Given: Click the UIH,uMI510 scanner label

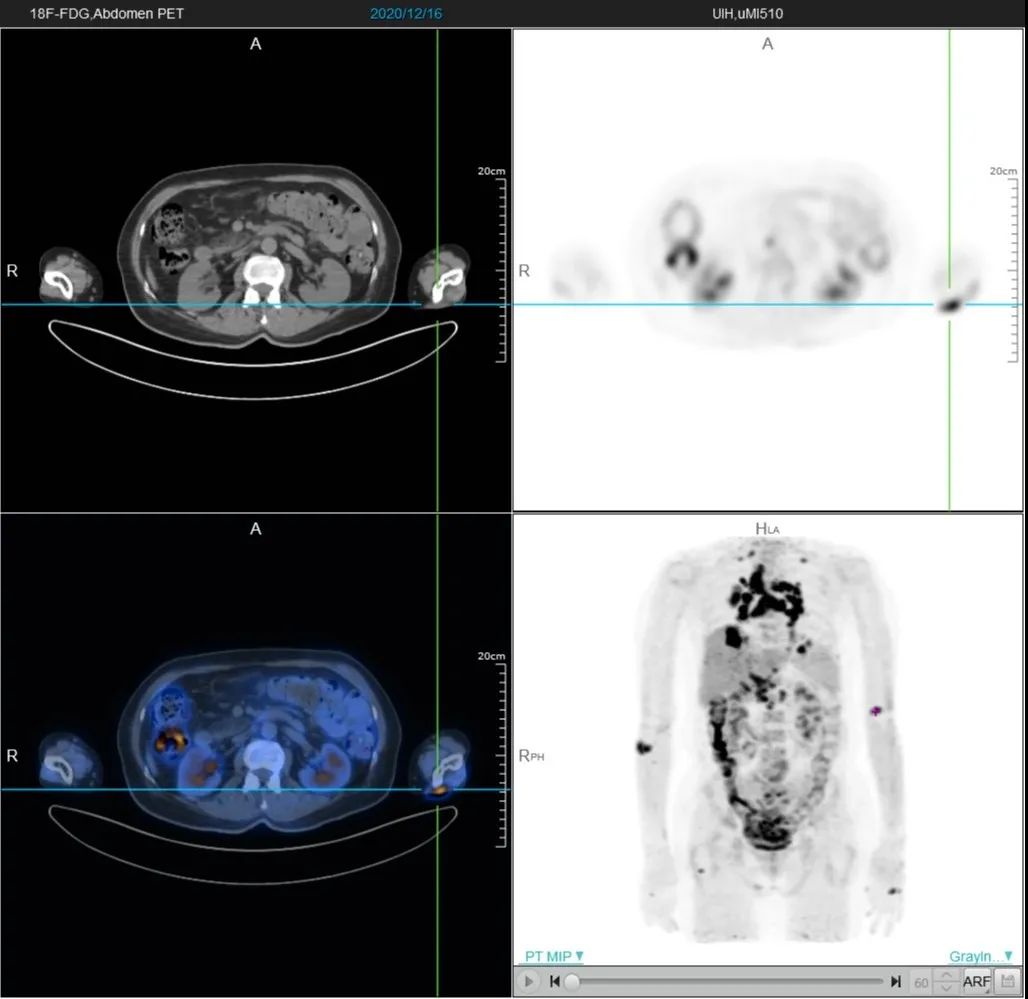Looking at the screenshot, I should click(x=747, y=14).
